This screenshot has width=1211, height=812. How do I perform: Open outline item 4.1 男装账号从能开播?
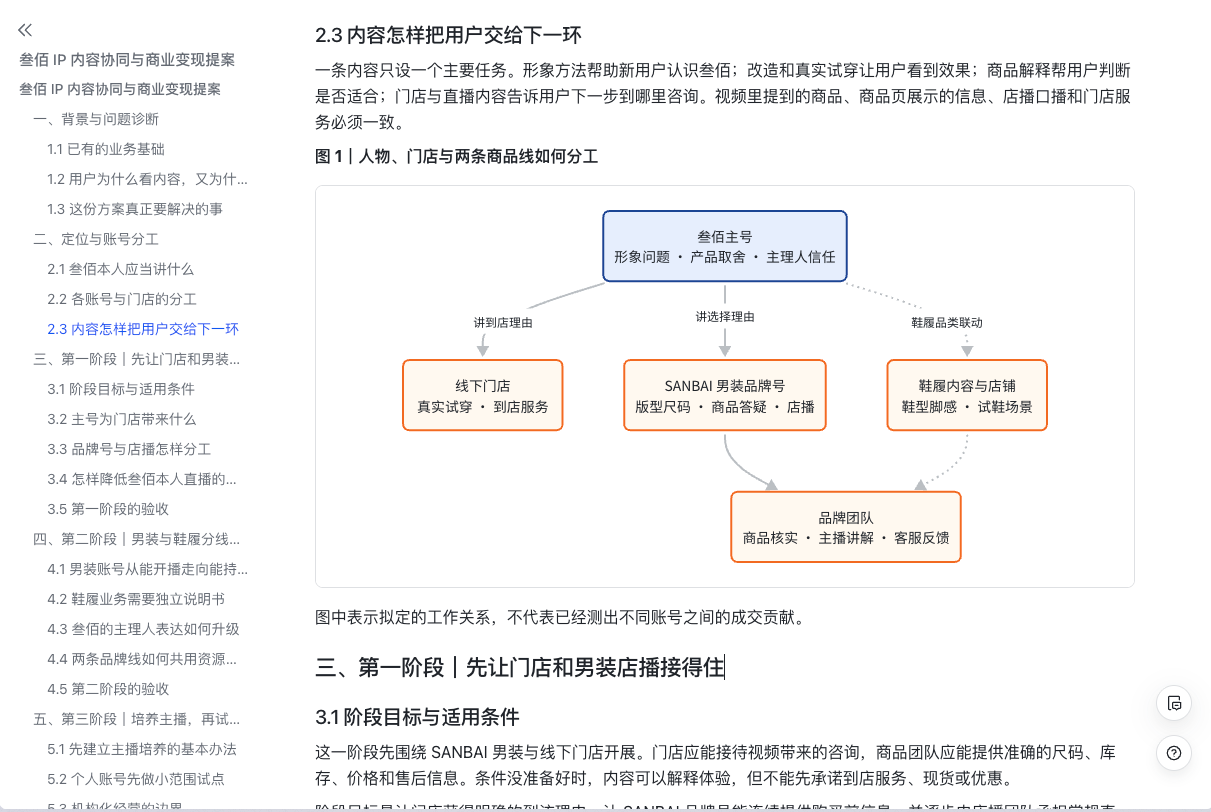point(147,569)
